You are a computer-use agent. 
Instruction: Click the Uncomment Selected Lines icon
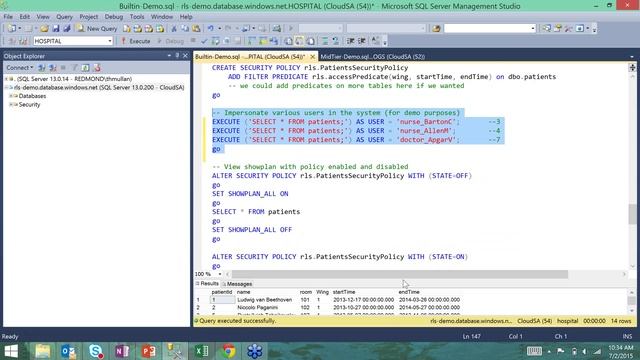coord(336,41)
